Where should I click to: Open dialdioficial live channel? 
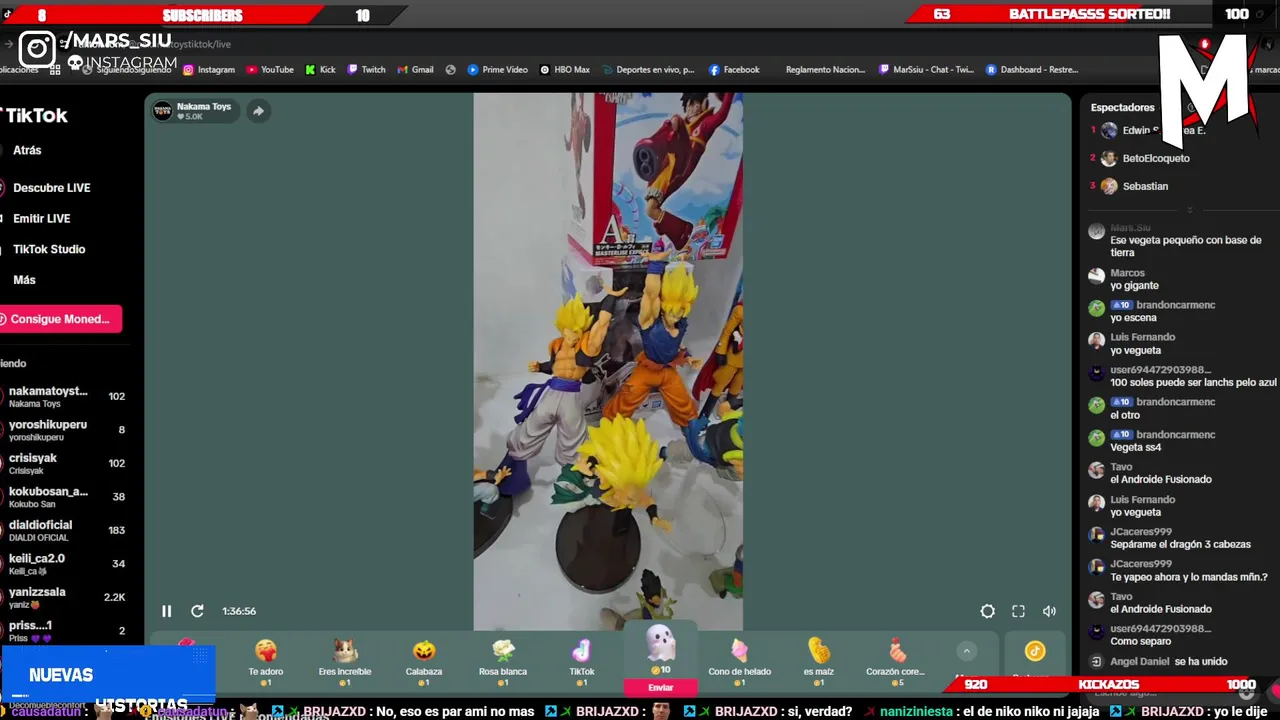tap(65, 531)
